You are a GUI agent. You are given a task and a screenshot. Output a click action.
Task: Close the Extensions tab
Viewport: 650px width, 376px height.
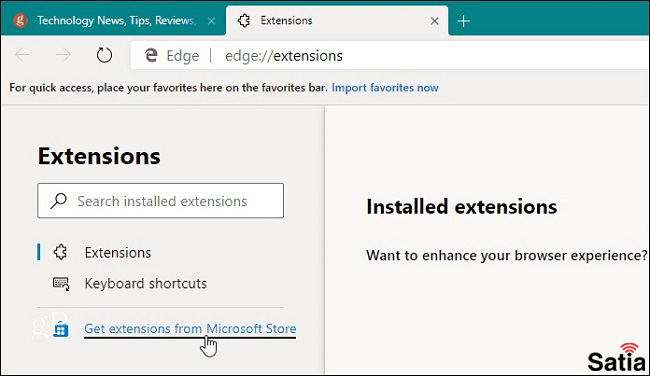pyautogui.click(x=434, y=21)
